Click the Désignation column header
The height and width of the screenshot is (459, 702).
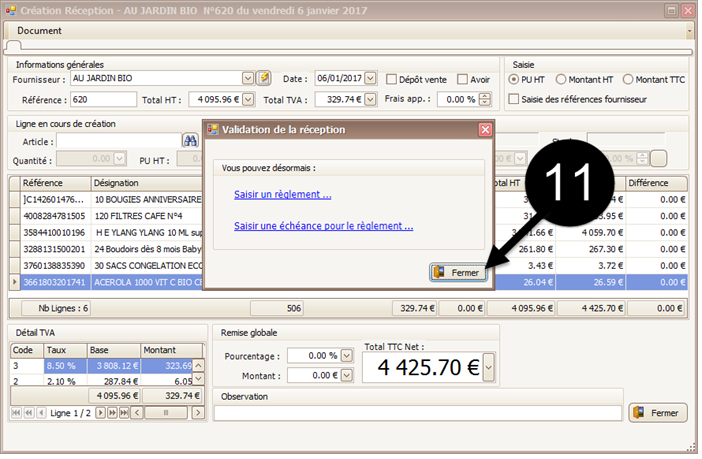[x=147, y=183]
